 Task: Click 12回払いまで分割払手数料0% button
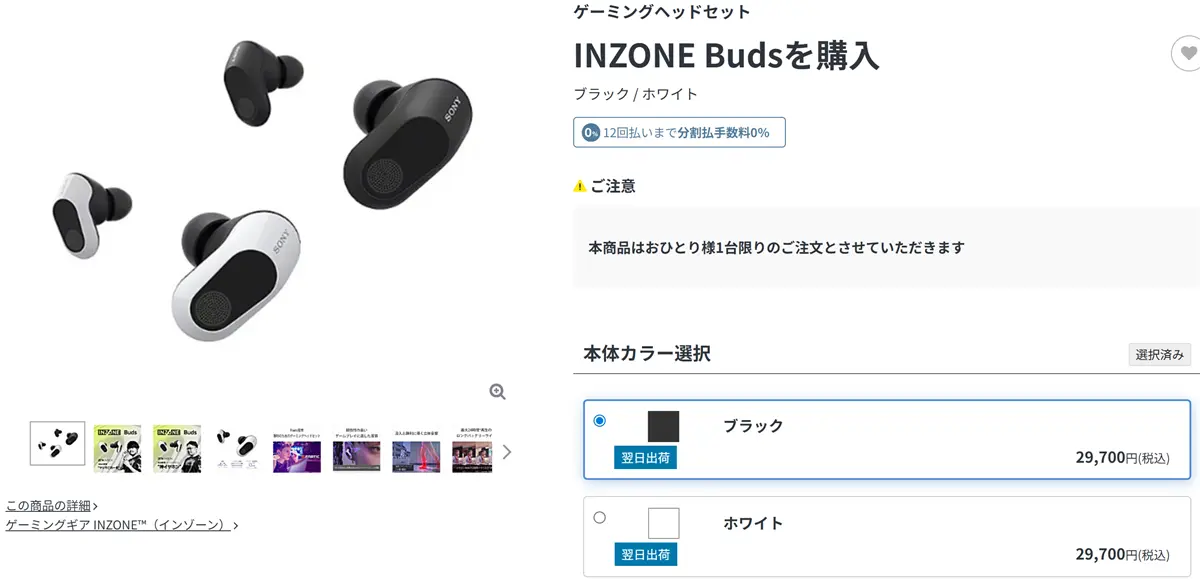coord(679,132)
